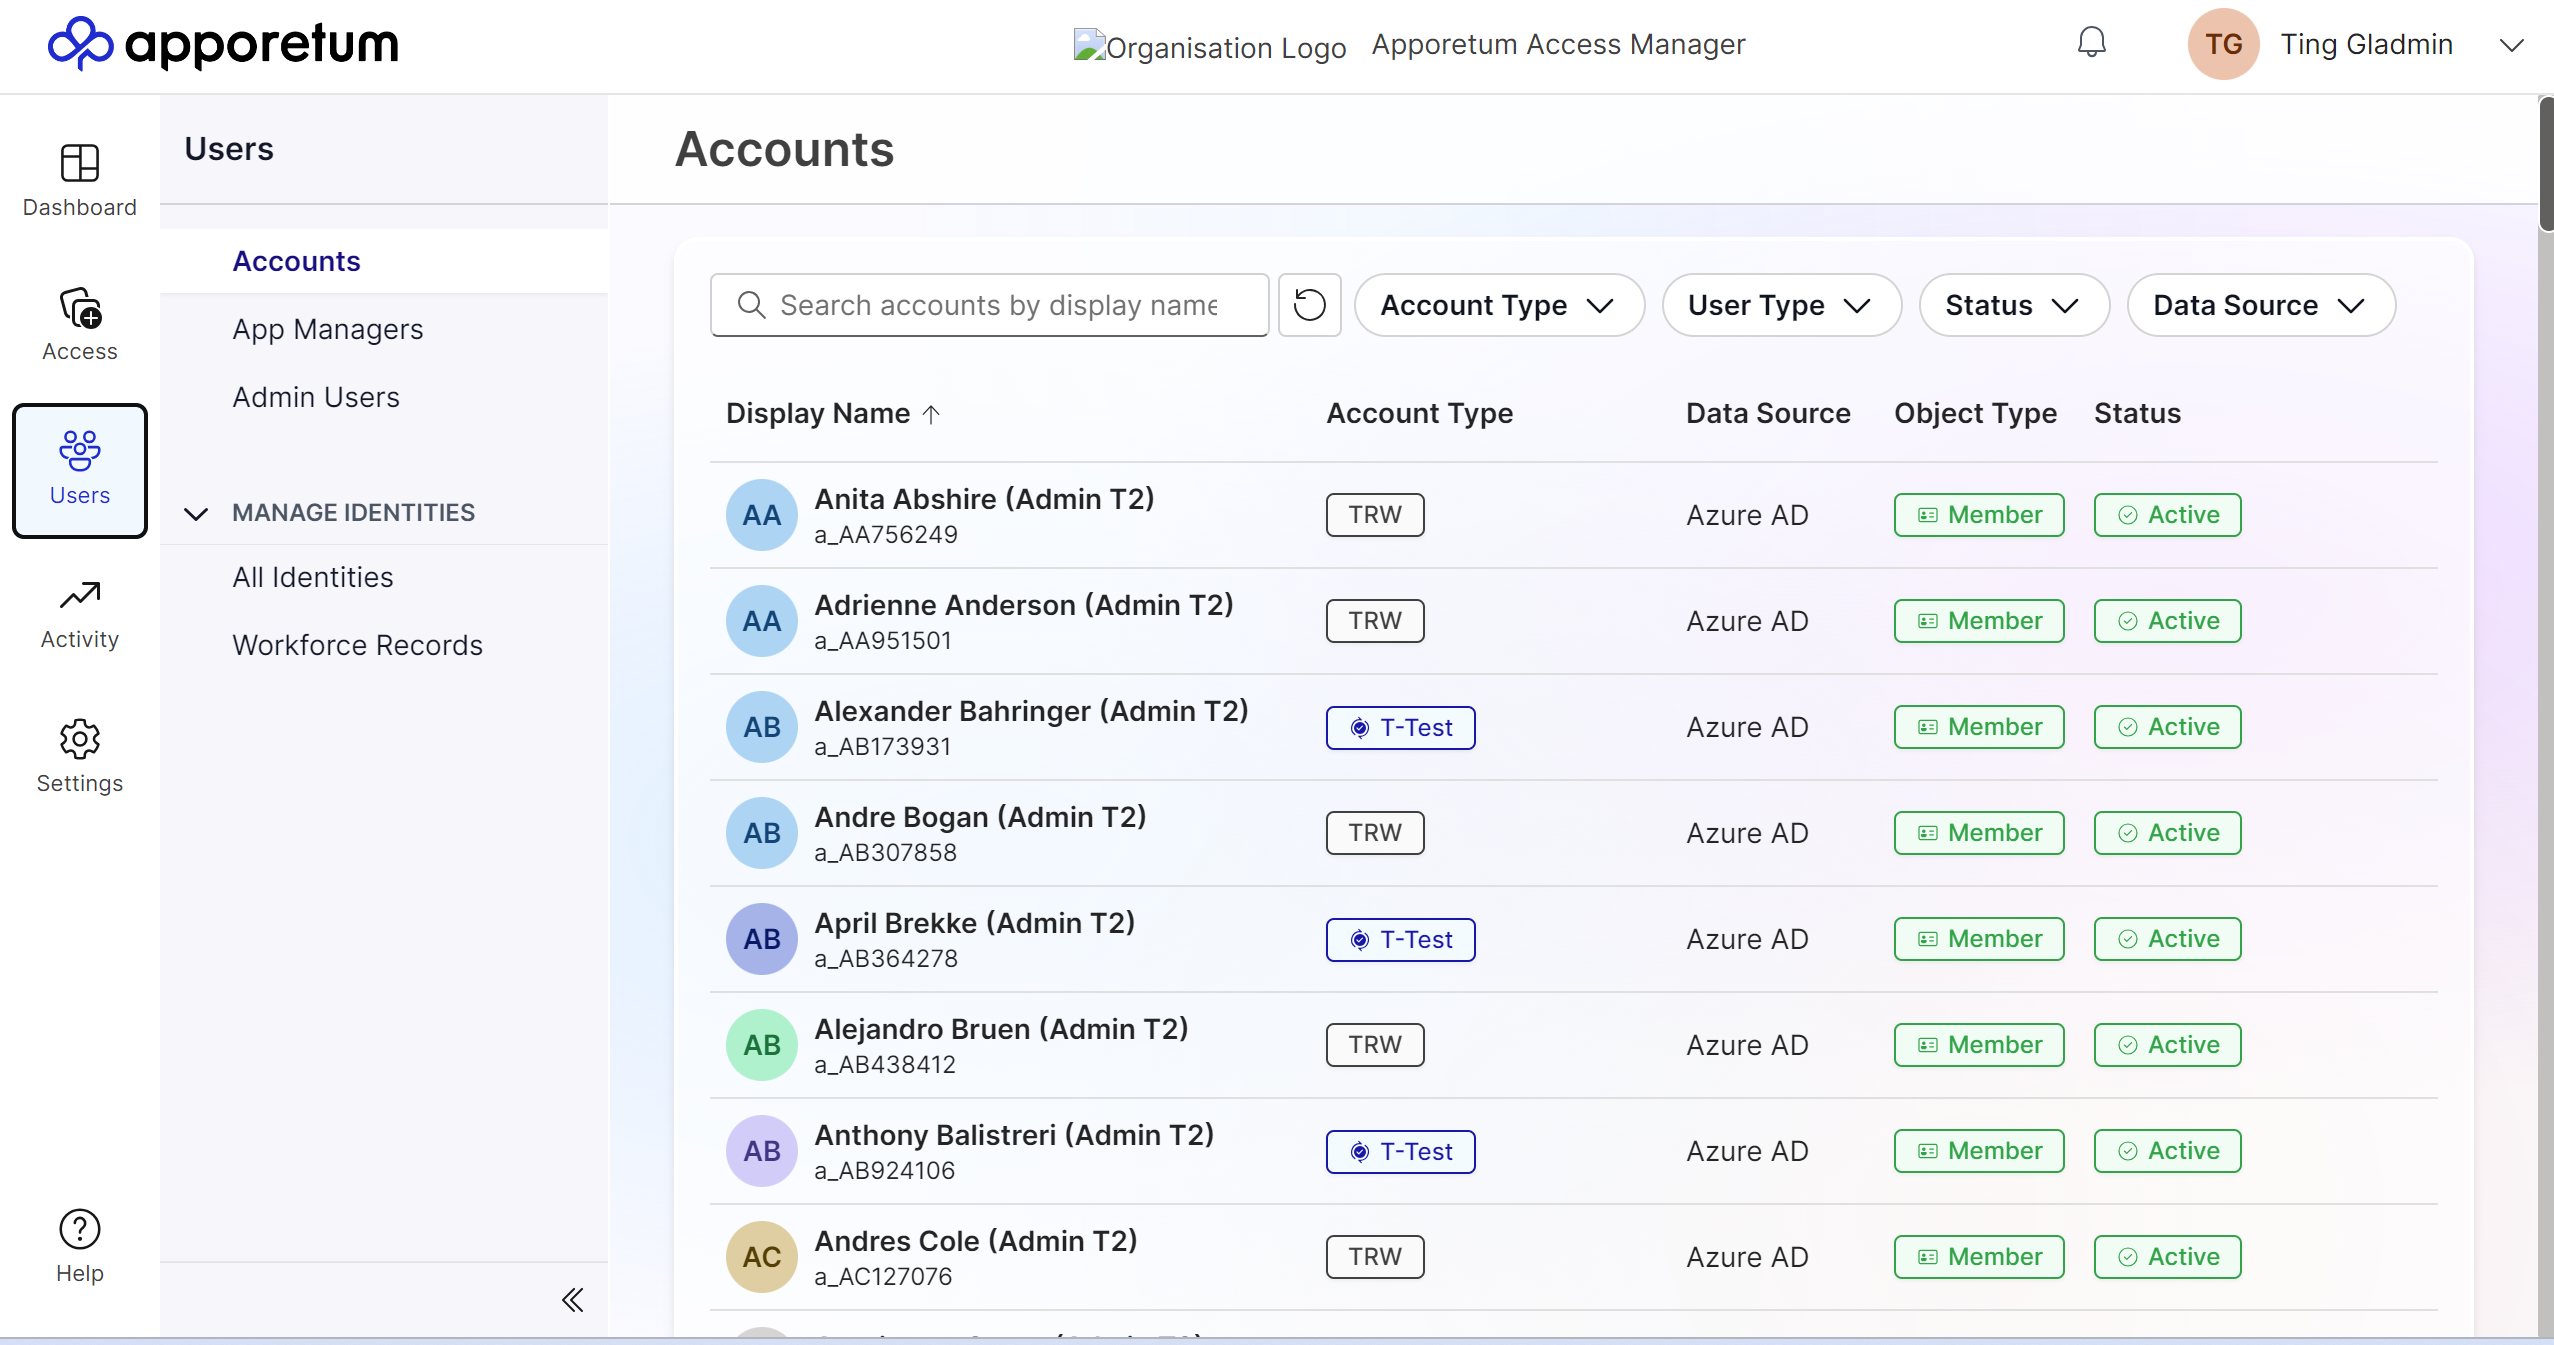Click the Active status for April Brekke
This screenshot has width=2554, height=1345.
click(2168, 939)
